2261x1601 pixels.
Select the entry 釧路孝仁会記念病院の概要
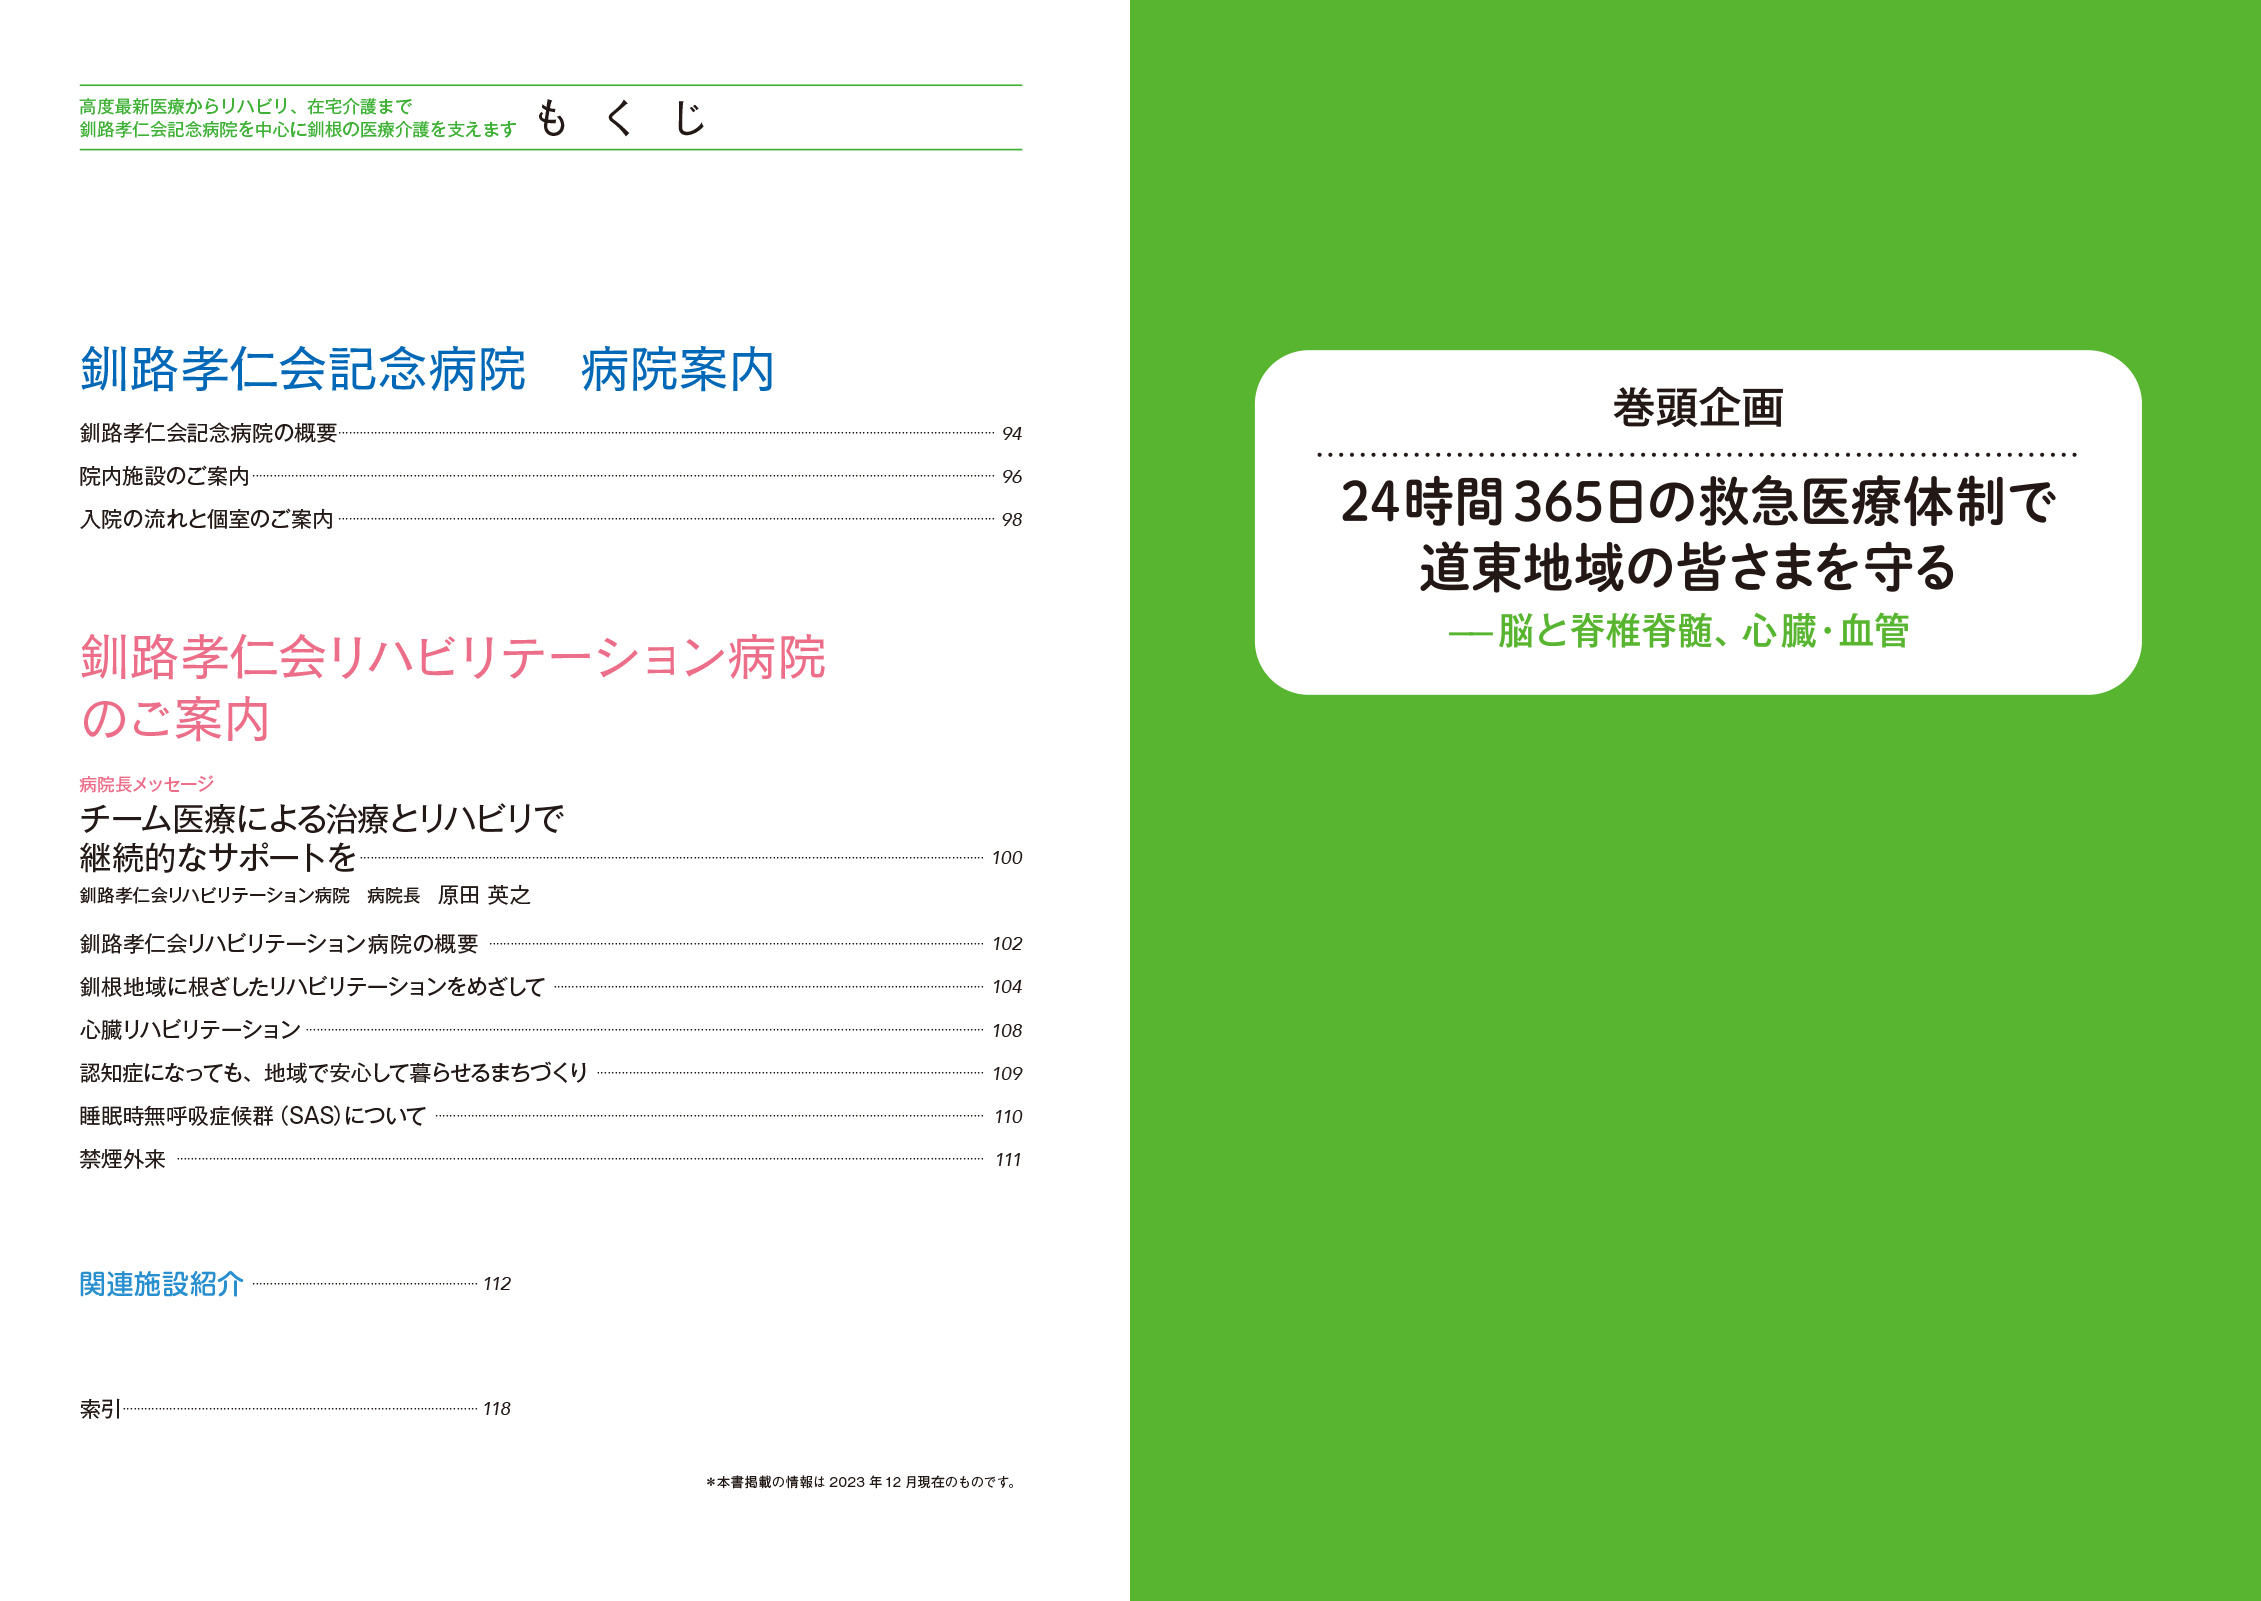pyautogui.click(x=208, y=433)
